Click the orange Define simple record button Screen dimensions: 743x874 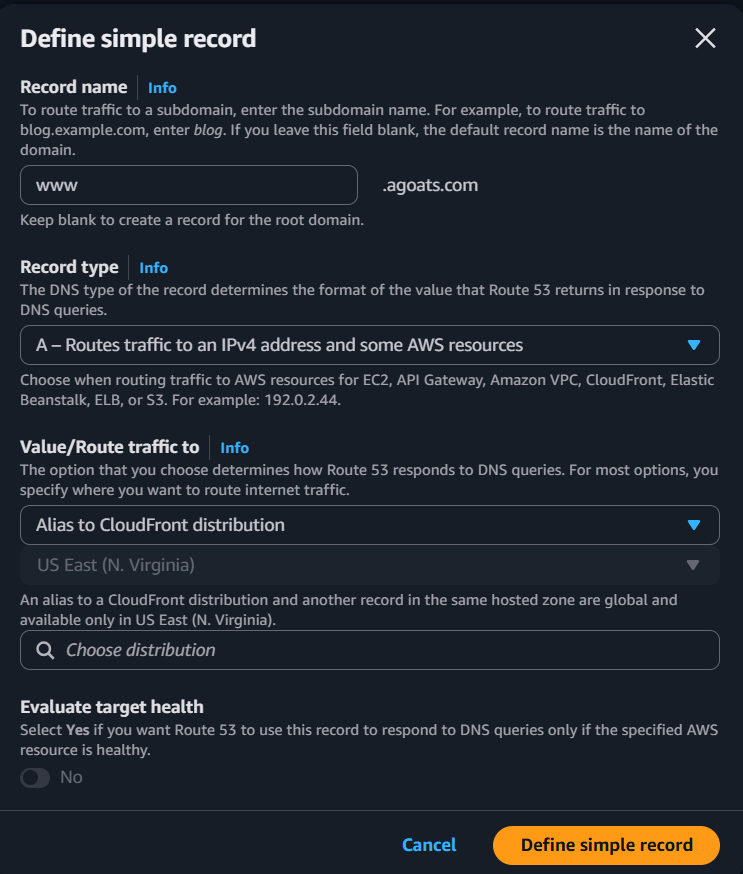606,845
